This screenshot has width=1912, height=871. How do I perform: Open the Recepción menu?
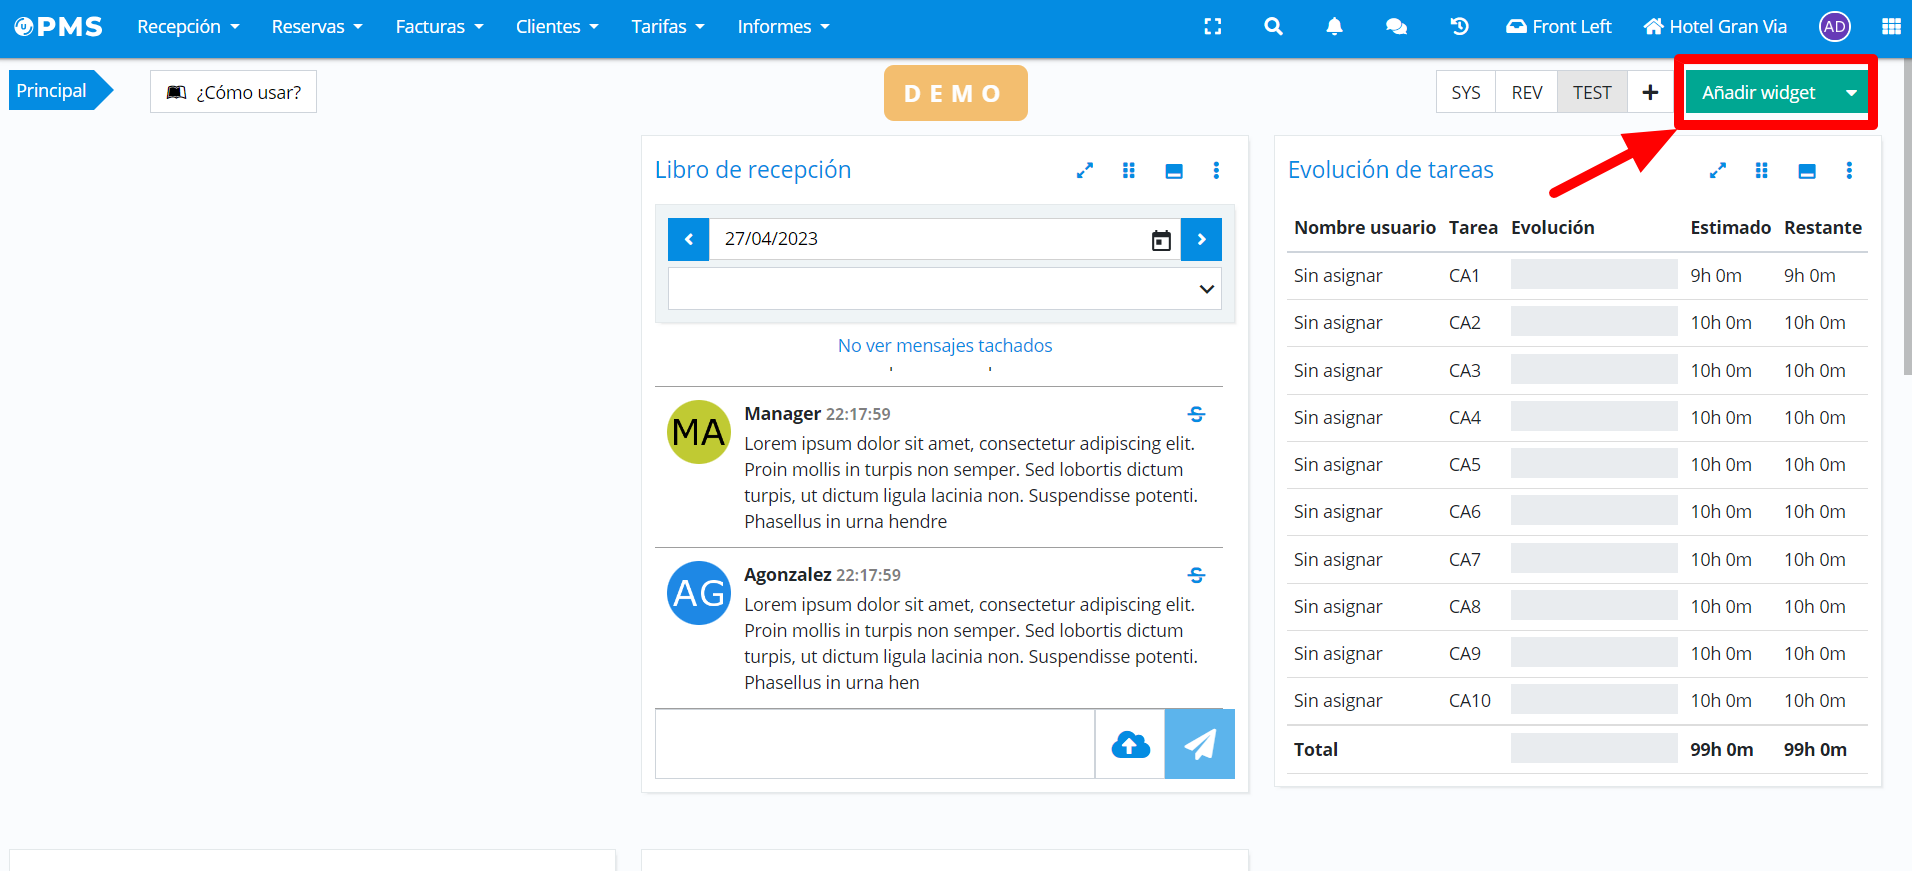188,27
